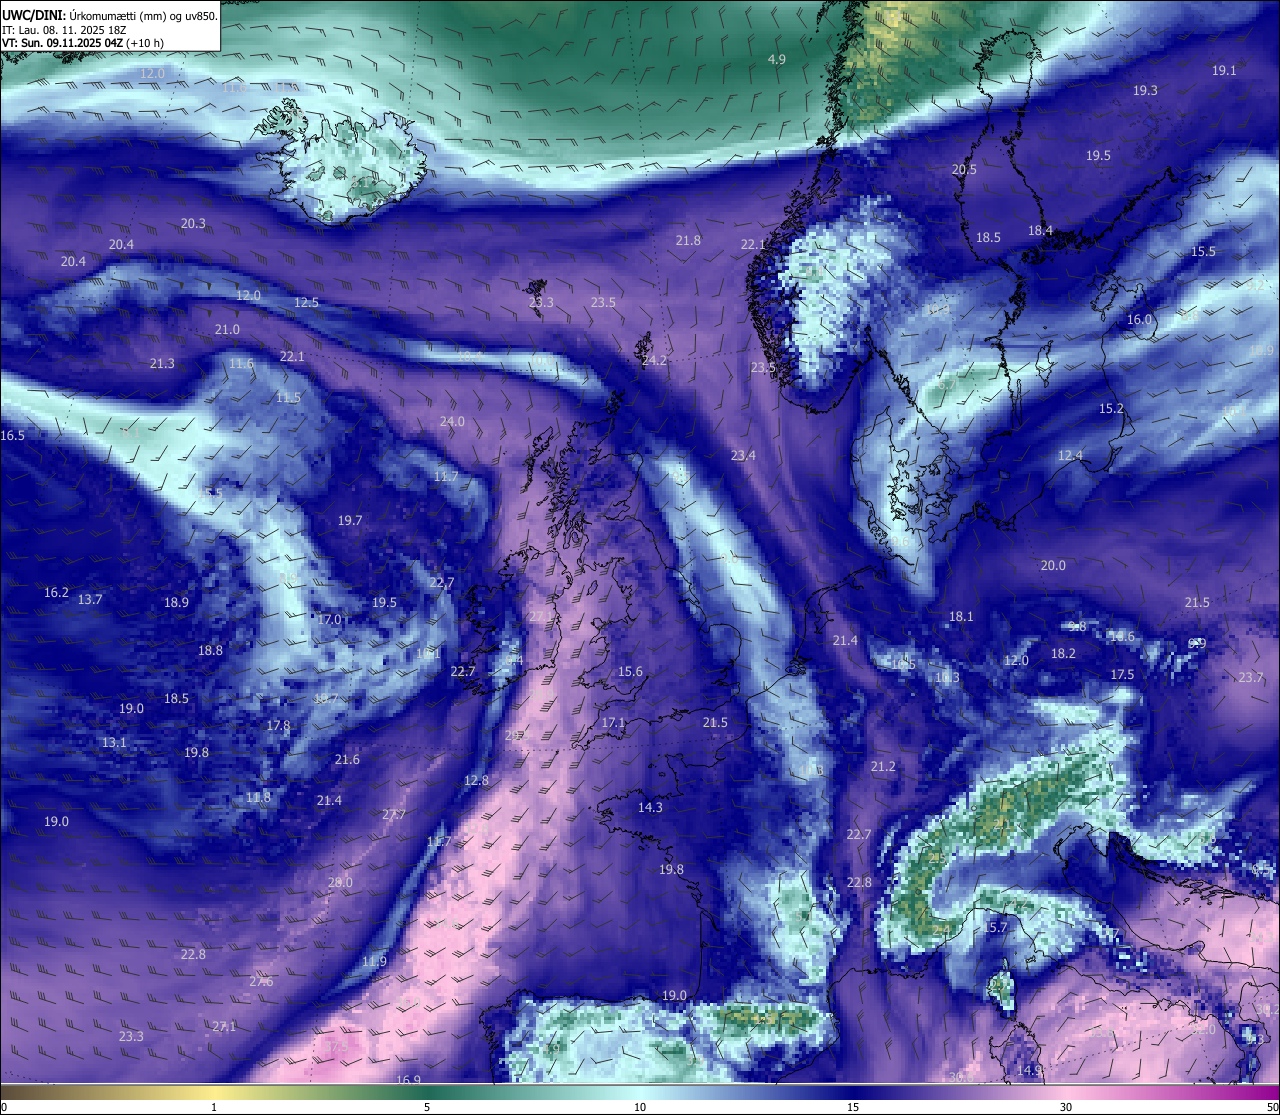Click the 11.5 map value
Viewport: 1280px width, 1115px height.
click(288, 398)
